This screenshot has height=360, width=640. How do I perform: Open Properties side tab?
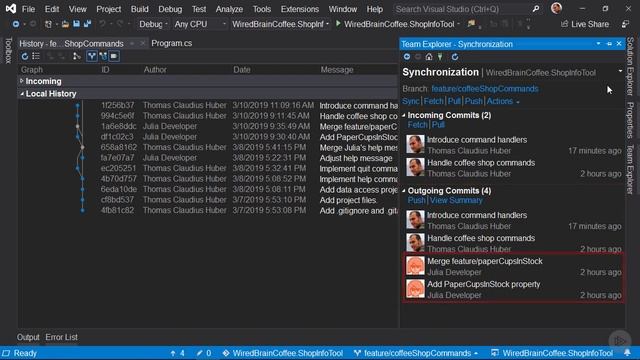coord(630,120)
